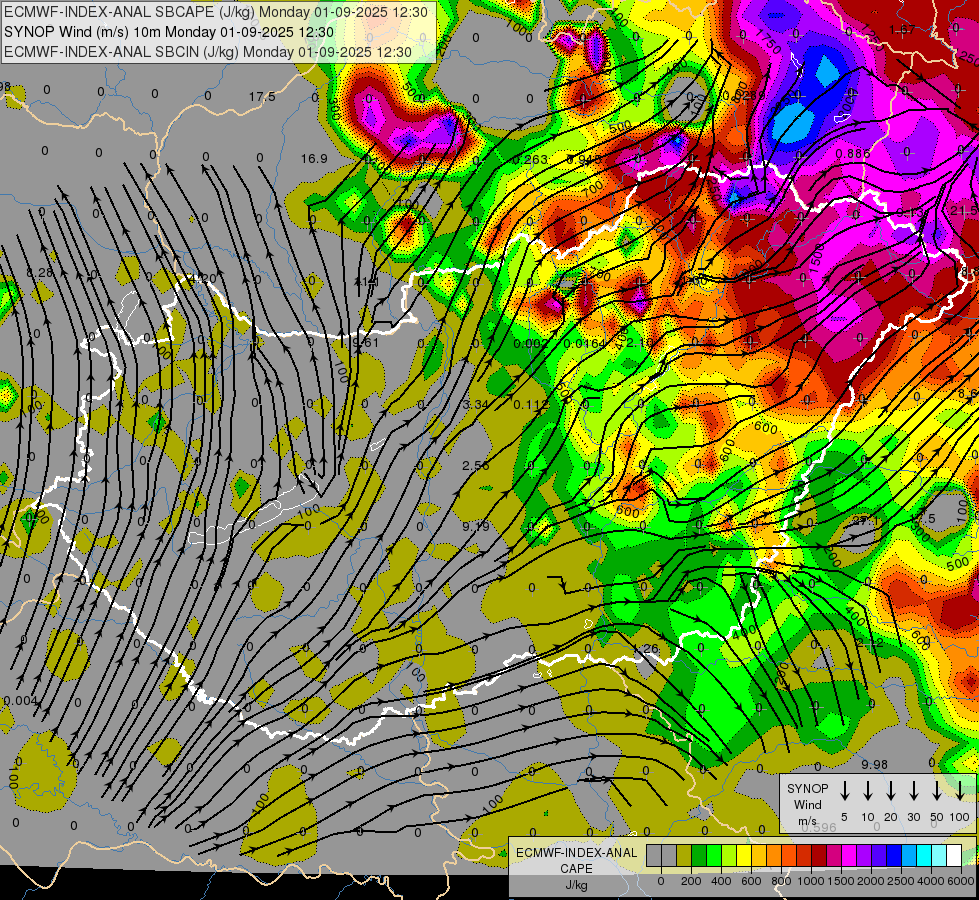This screenshot has height=900, width=979.
Task: Click the 4000 label on CAPE scale
Action: (x=930, y=881)
